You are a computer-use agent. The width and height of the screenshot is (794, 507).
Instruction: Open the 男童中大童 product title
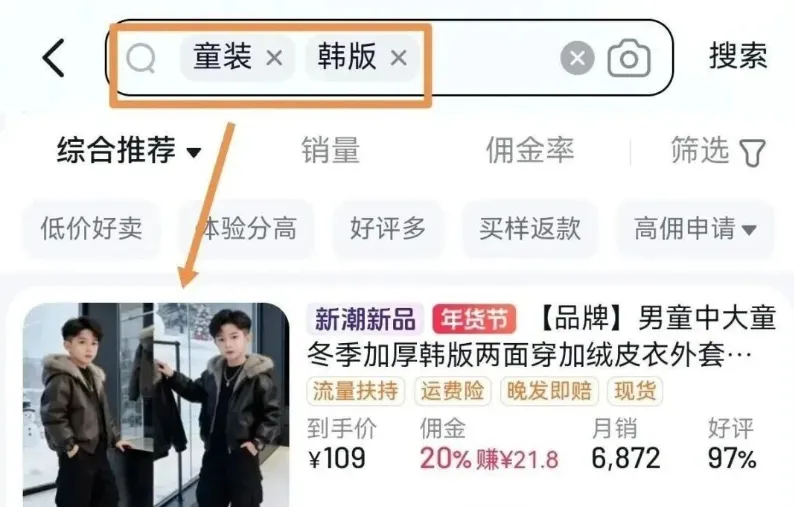coord(542,337)
